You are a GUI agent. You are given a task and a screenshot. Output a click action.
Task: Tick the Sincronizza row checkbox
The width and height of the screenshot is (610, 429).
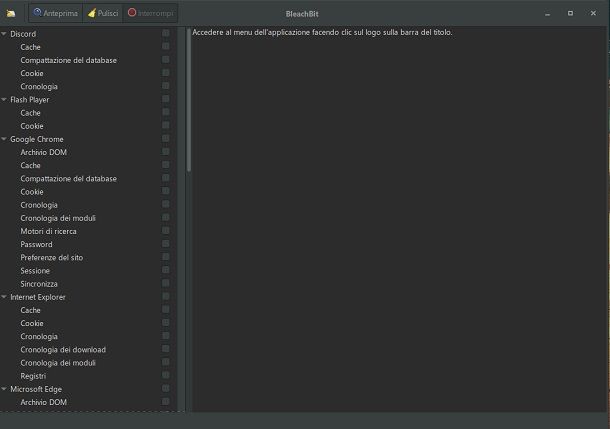[x=166, y=283]
